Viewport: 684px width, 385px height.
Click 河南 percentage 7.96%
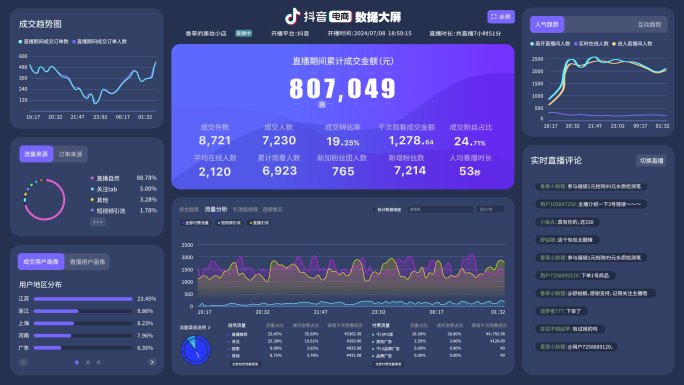coord(145,335)
